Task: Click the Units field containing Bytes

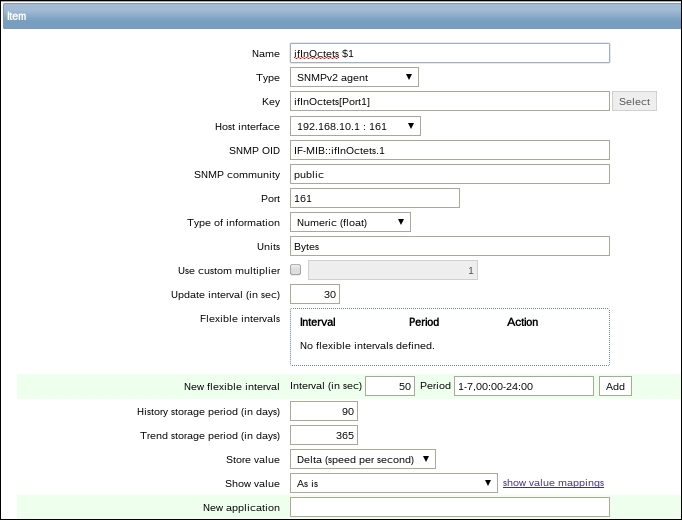Action: (449, 246)
